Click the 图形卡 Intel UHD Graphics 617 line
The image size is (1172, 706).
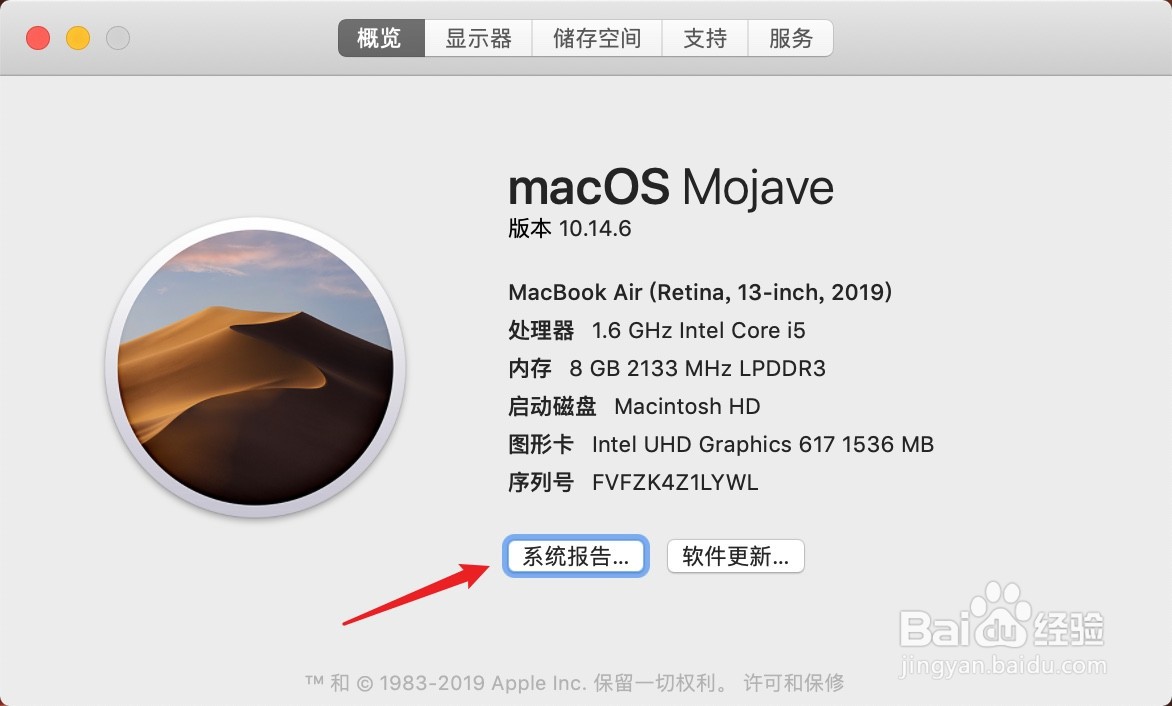coord(721,445)
